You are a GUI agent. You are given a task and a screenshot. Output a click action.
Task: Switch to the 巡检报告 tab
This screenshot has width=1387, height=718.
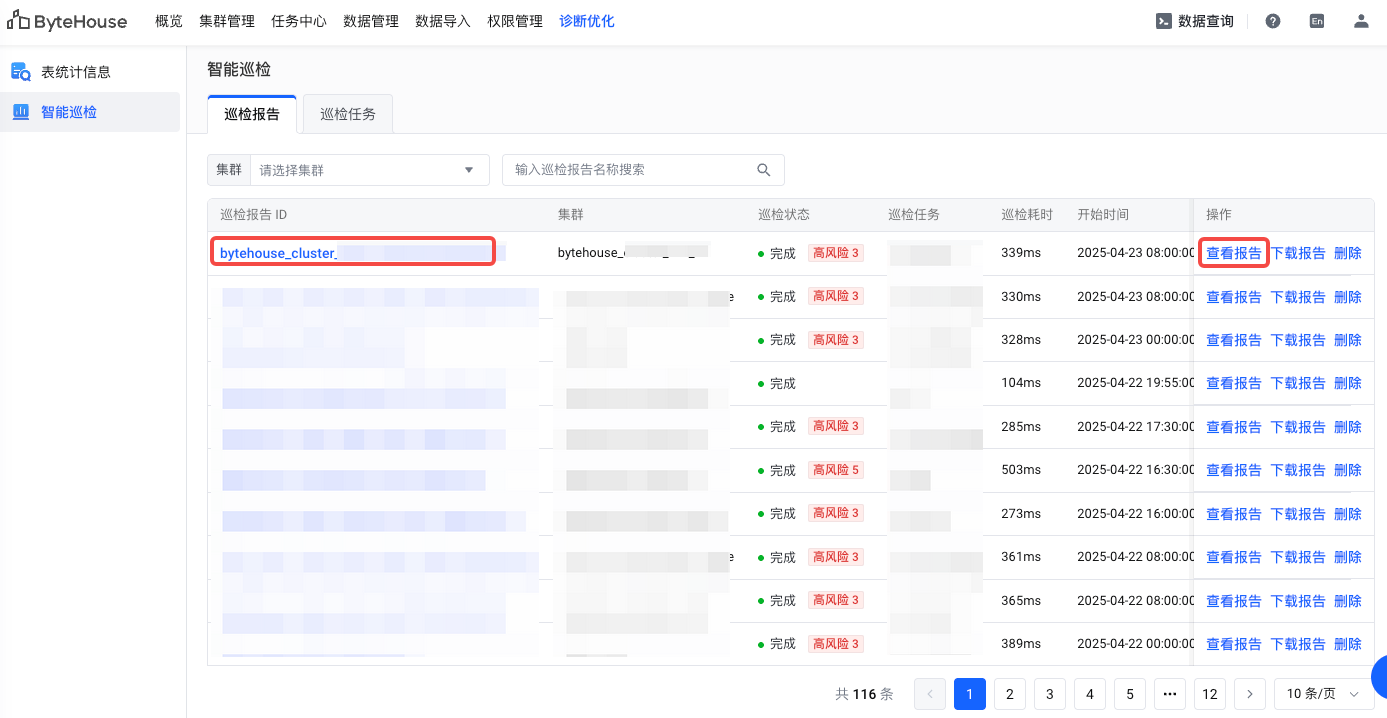[252, 114]
